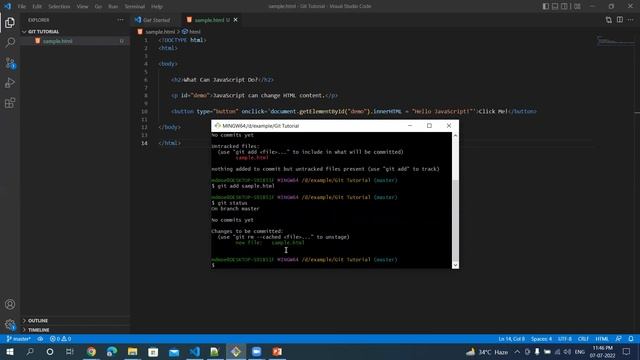640x360 pixels.
Task: Open the Windows Start menu
Action: coord(10,352)
